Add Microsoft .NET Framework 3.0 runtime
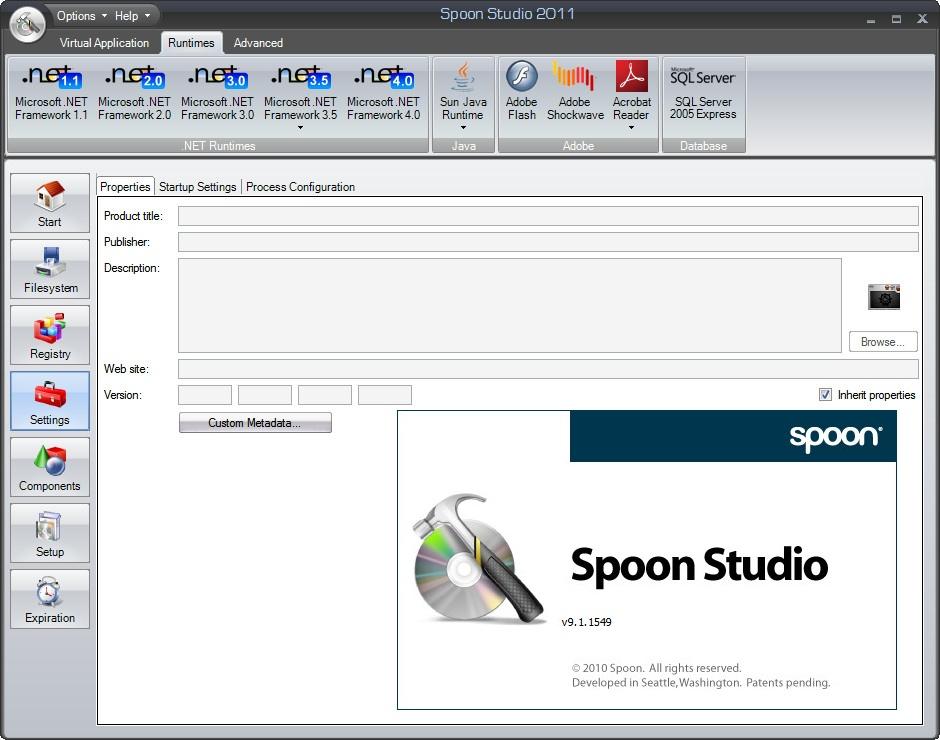This screenshot has height=740, width=940. (217, 91)
